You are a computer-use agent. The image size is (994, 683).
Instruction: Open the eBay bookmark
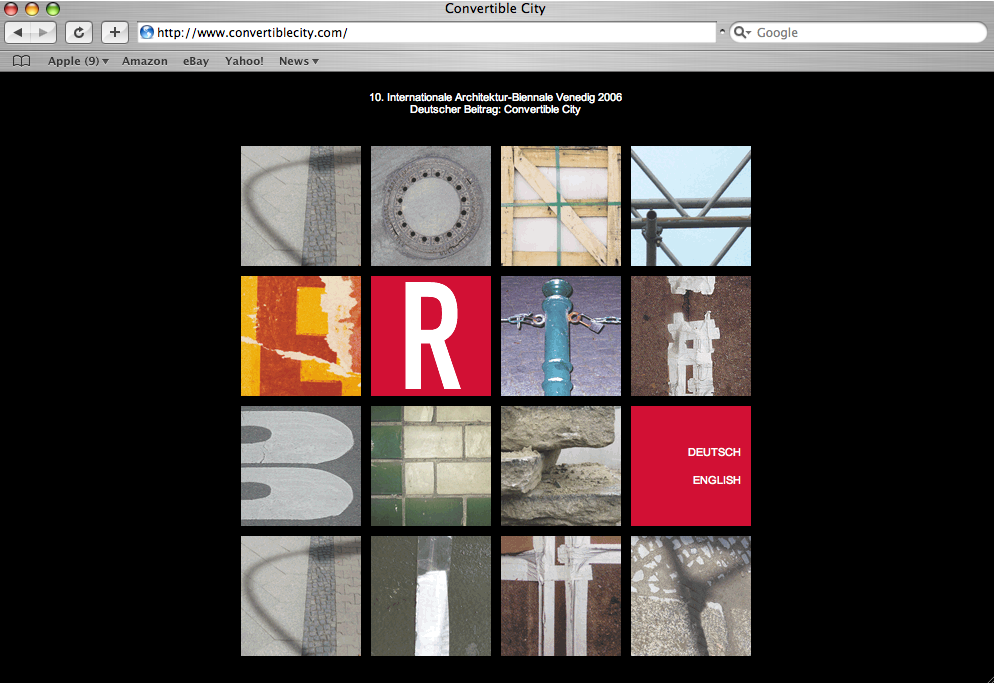(196, 61)
